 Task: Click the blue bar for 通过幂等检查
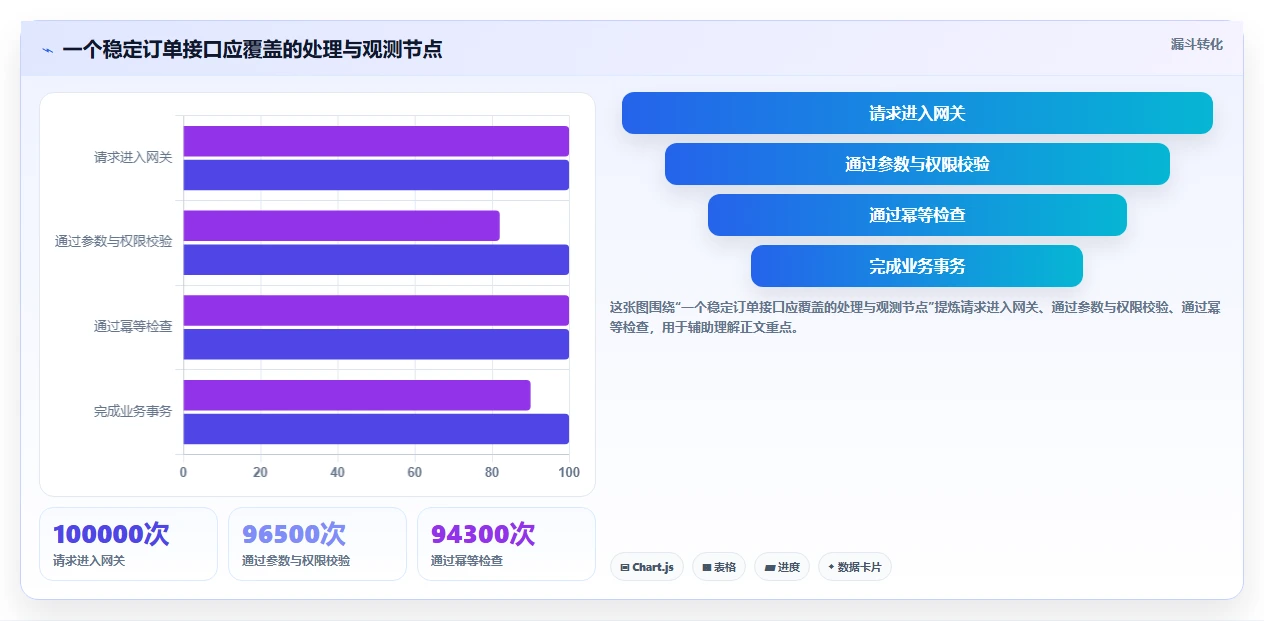coord(376,344)
